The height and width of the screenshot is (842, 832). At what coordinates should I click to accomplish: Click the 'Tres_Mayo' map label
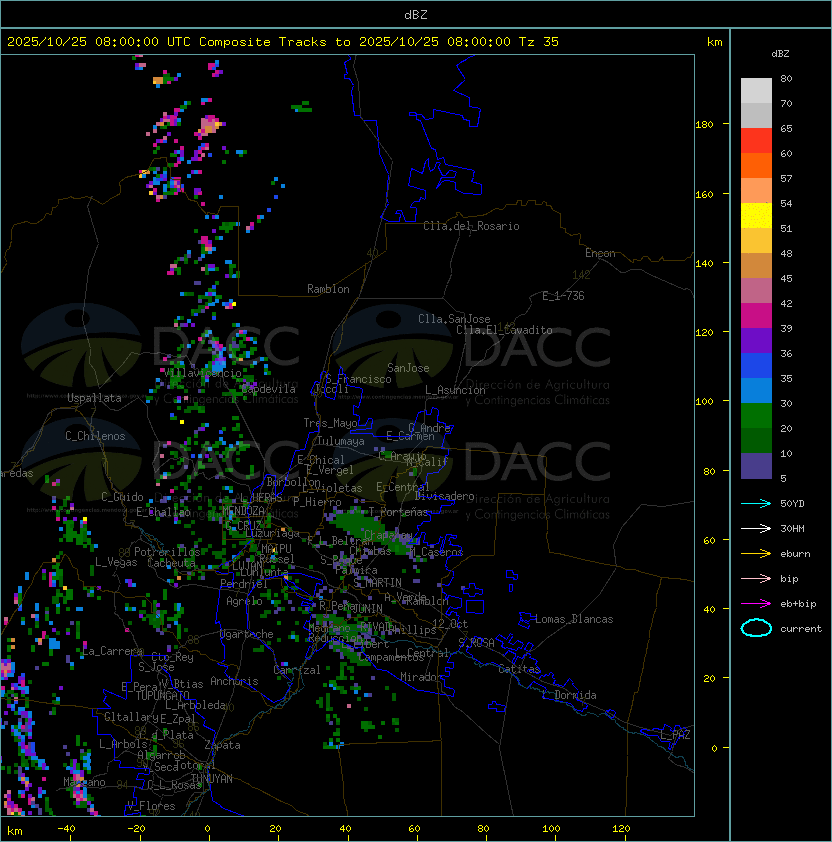[330, 423]
